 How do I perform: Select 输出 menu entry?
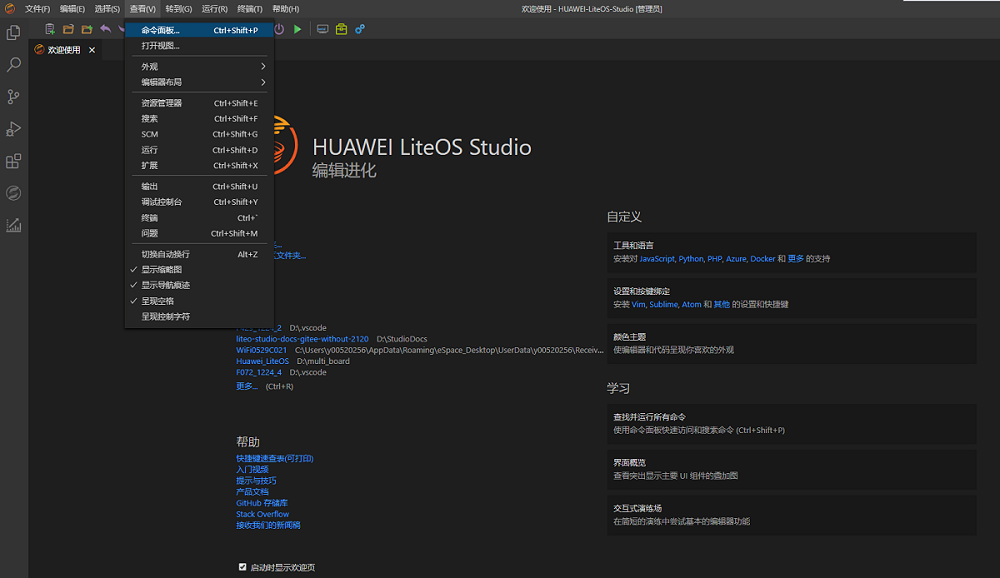[199, 186]
